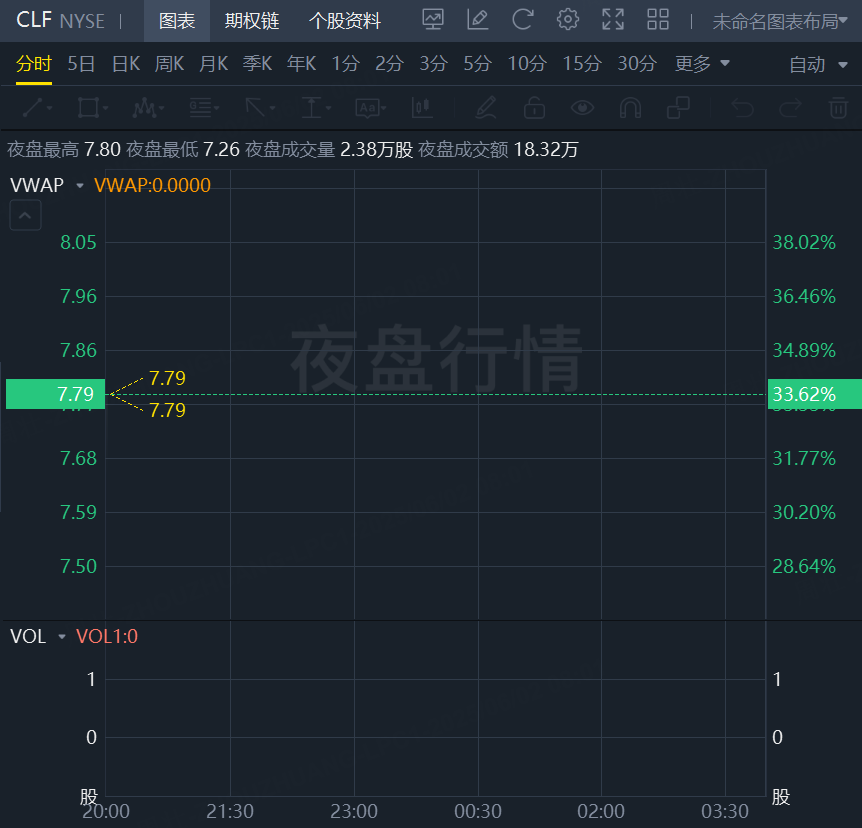The height and width of the screenshot is (828, 862).
Task: Switch to the 个股资料 tab
Action: click(x=345, y=21)
